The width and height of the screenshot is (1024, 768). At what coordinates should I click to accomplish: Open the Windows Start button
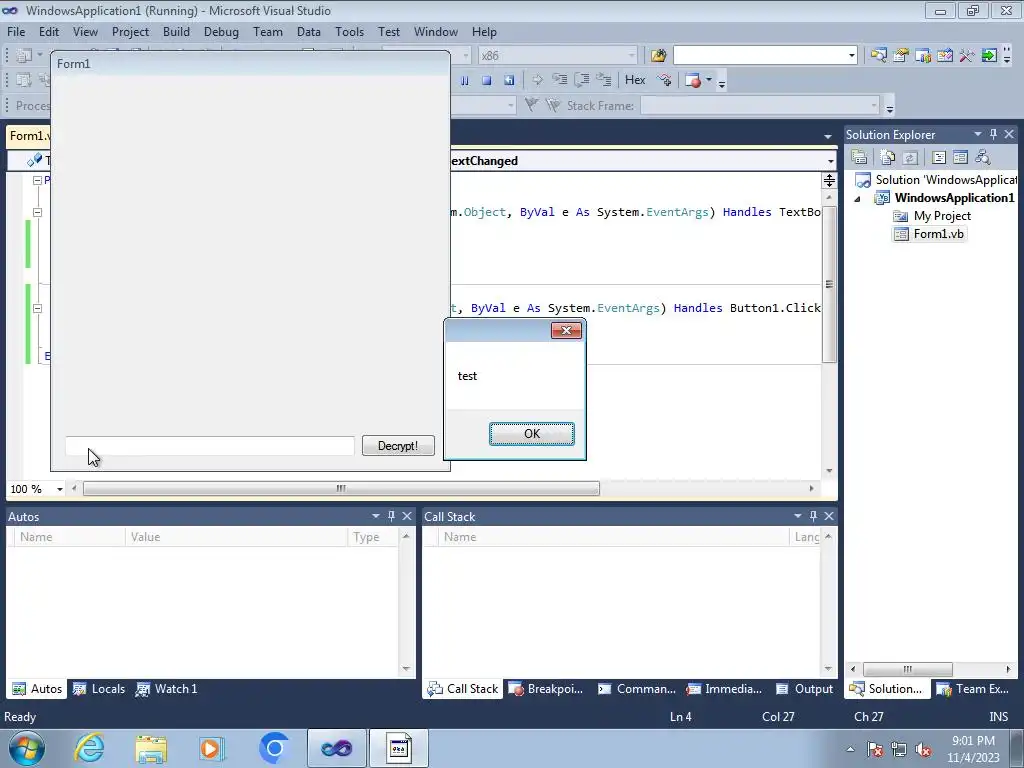[x=27, y=748]
